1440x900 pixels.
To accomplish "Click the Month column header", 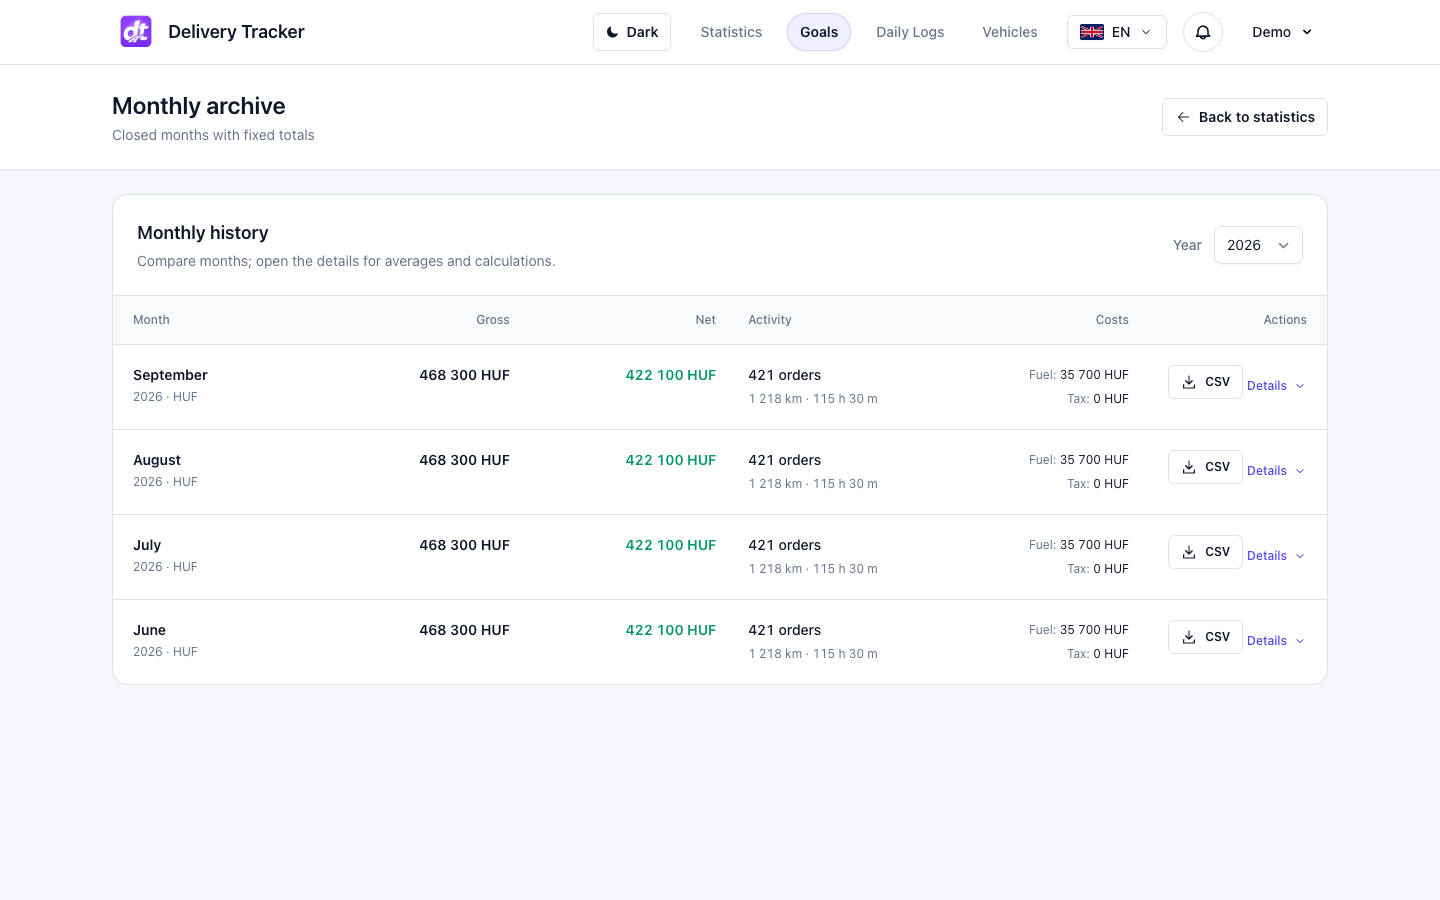I will pos(151,320).
